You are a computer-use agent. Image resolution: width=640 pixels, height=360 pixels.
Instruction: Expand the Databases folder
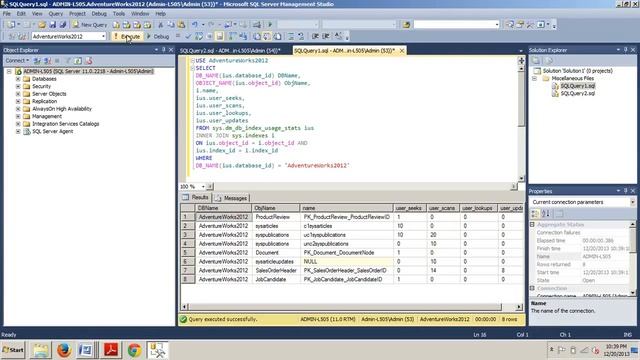point(18,79)
